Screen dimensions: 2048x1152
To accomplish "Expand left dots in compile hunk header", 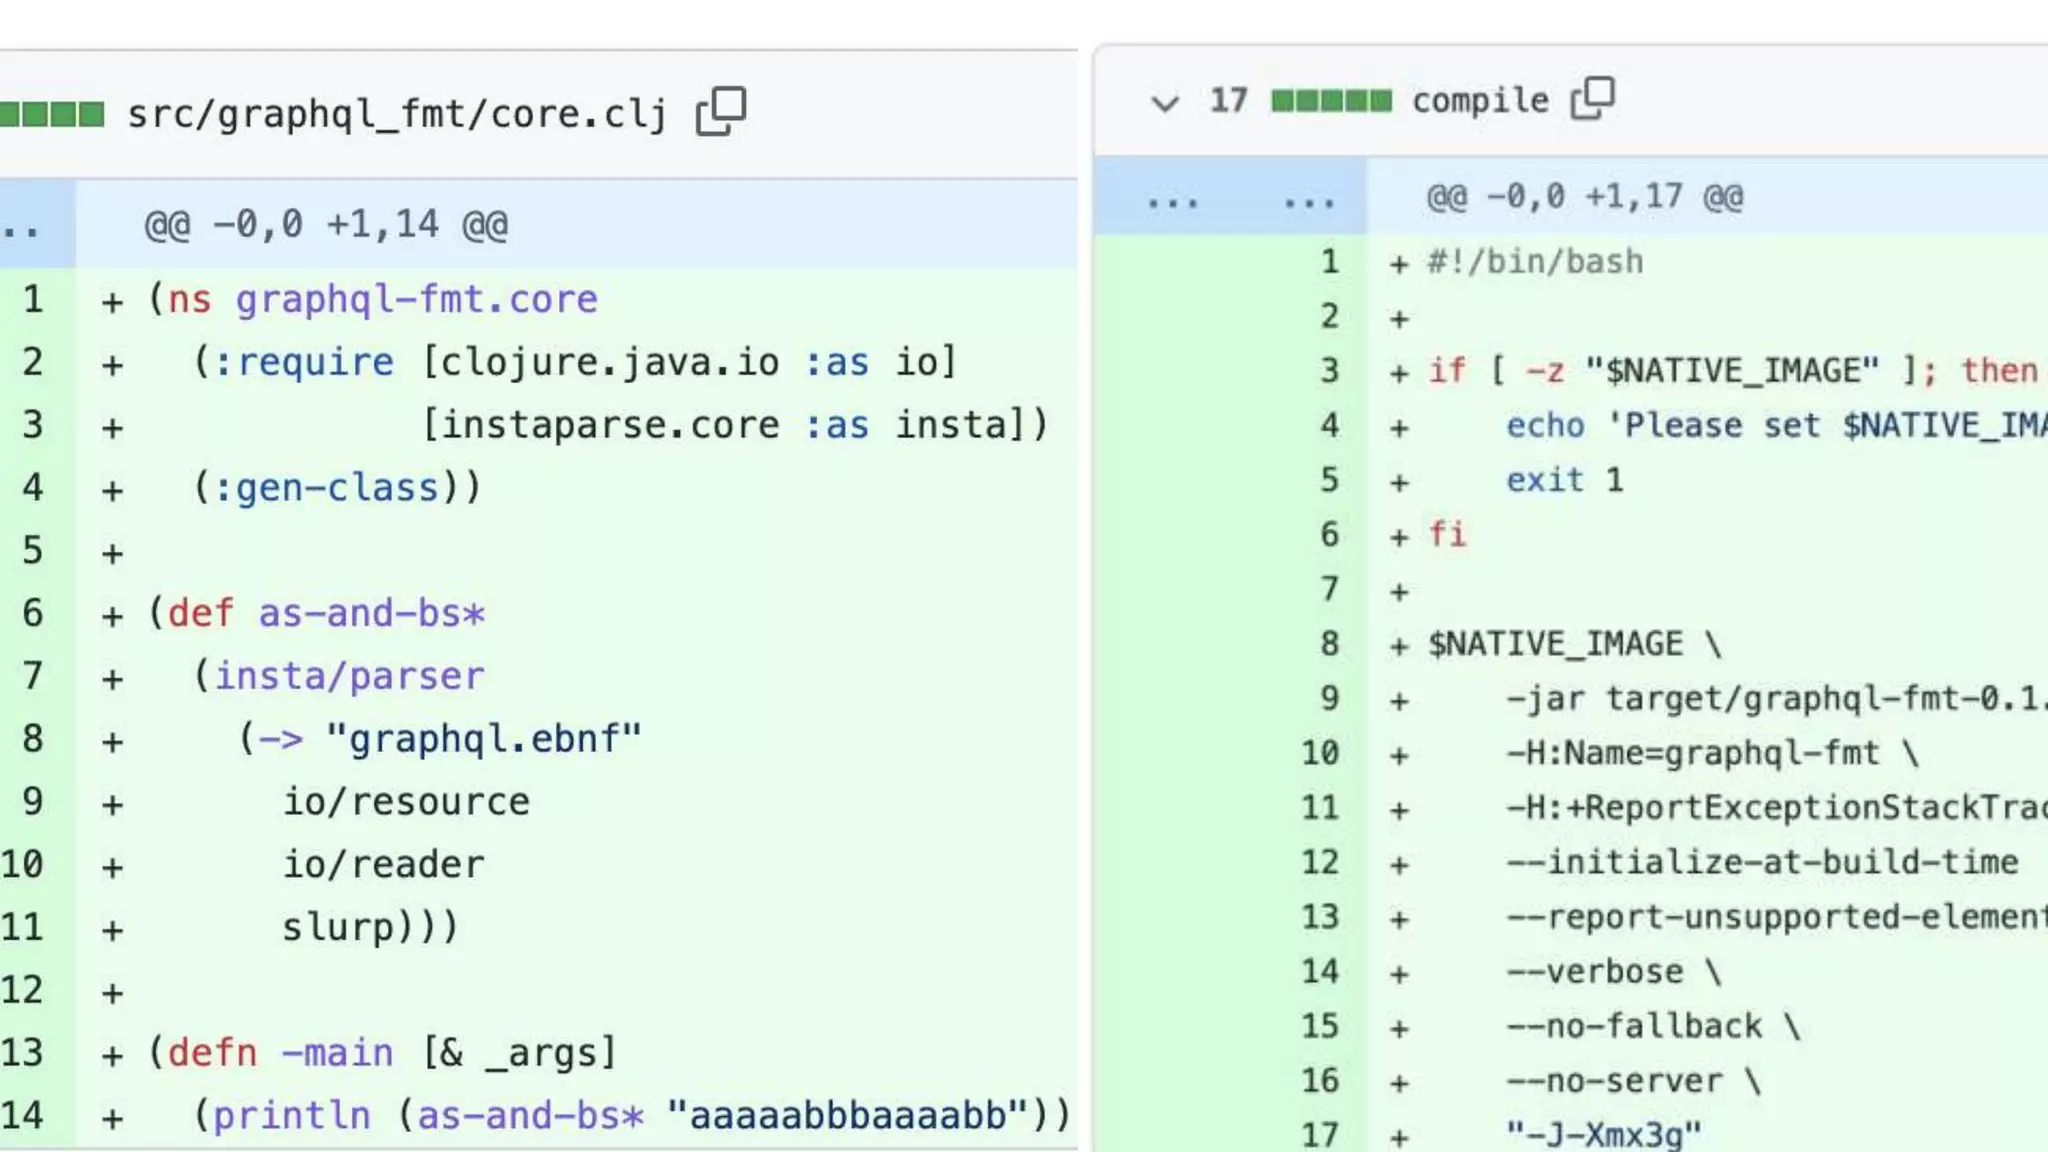I will [x=1172, y=201].
